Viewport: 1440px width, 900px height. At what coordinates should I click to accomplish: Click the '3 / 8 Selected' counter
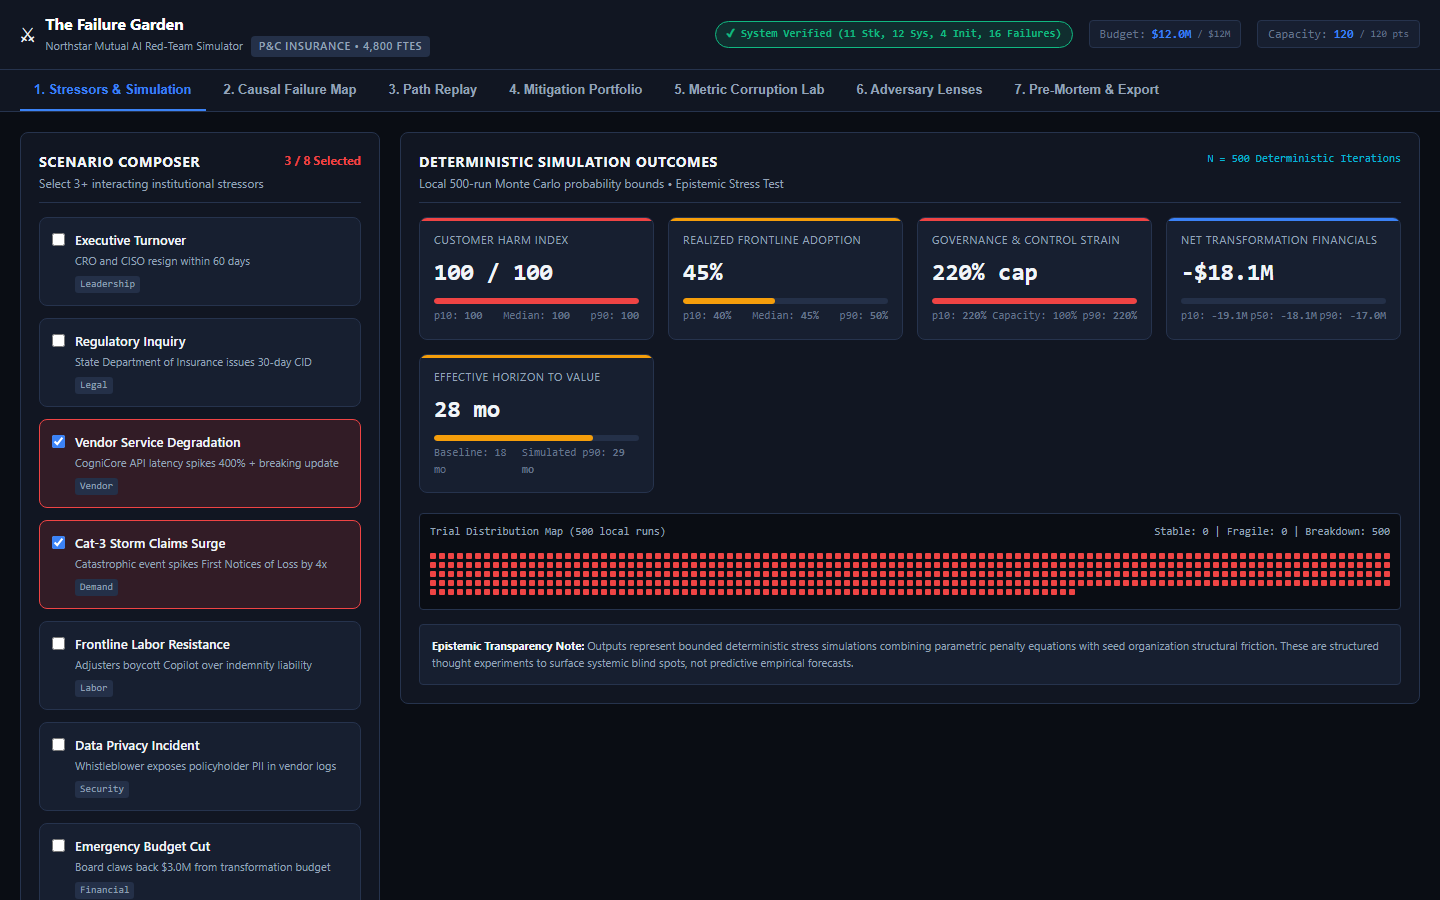point(323,161)
